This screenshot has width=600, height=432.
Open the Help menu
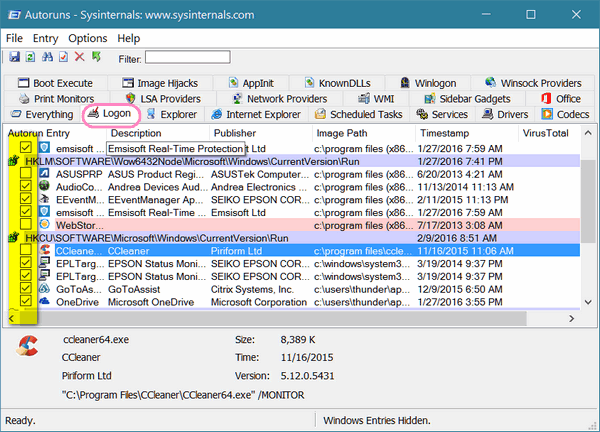[x=129, y=38]
